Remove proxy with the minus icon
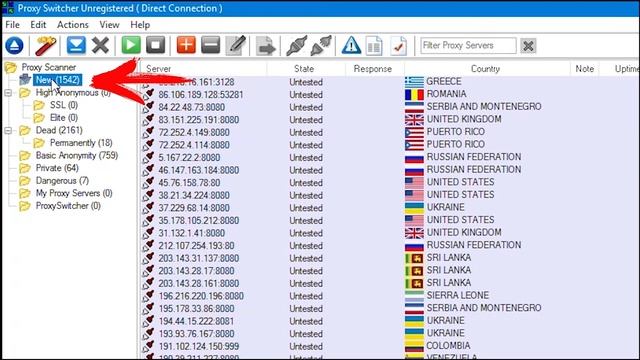Screen dimensions: 640x360 [211, 45]
